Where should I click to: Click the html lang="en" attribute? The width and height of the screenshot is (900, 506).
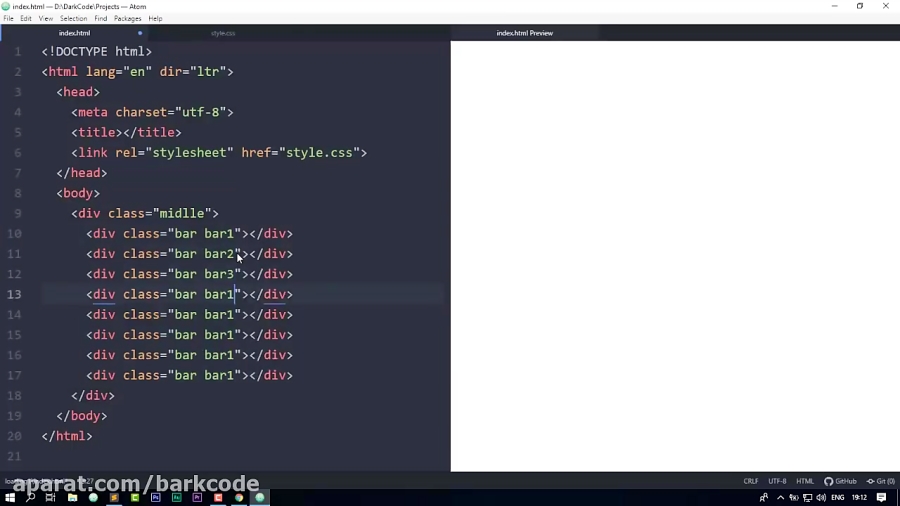point(119,72)
